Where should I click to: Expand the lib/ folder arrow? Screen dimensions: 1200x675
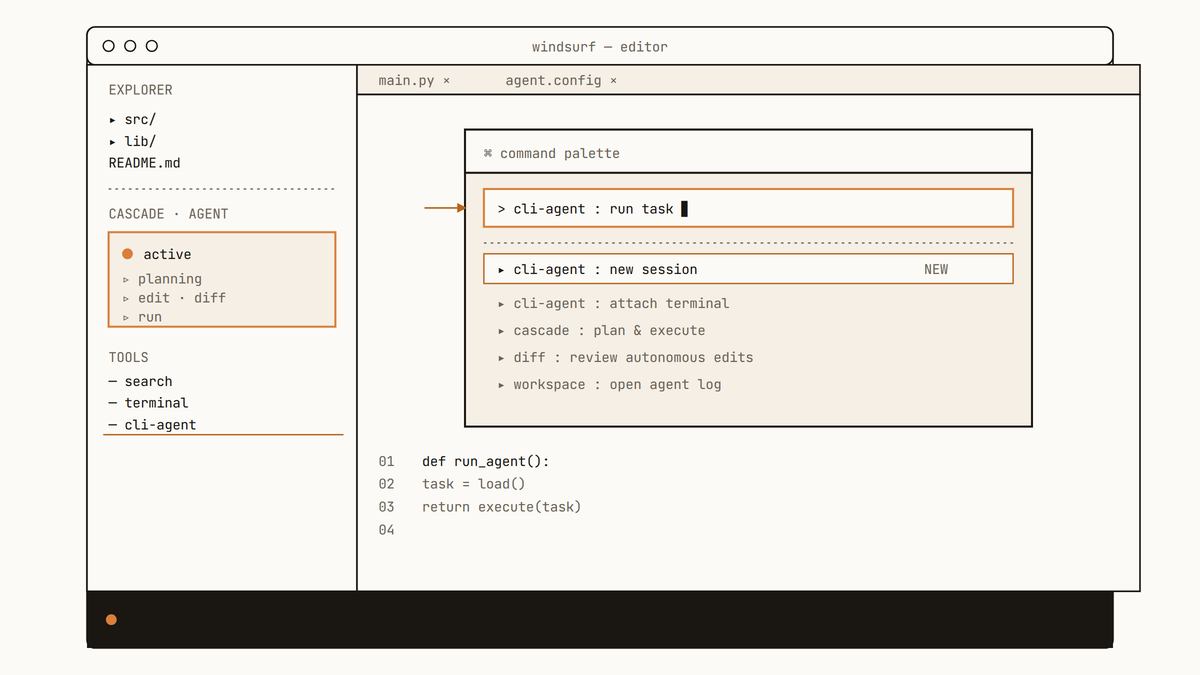coord(113,142)
